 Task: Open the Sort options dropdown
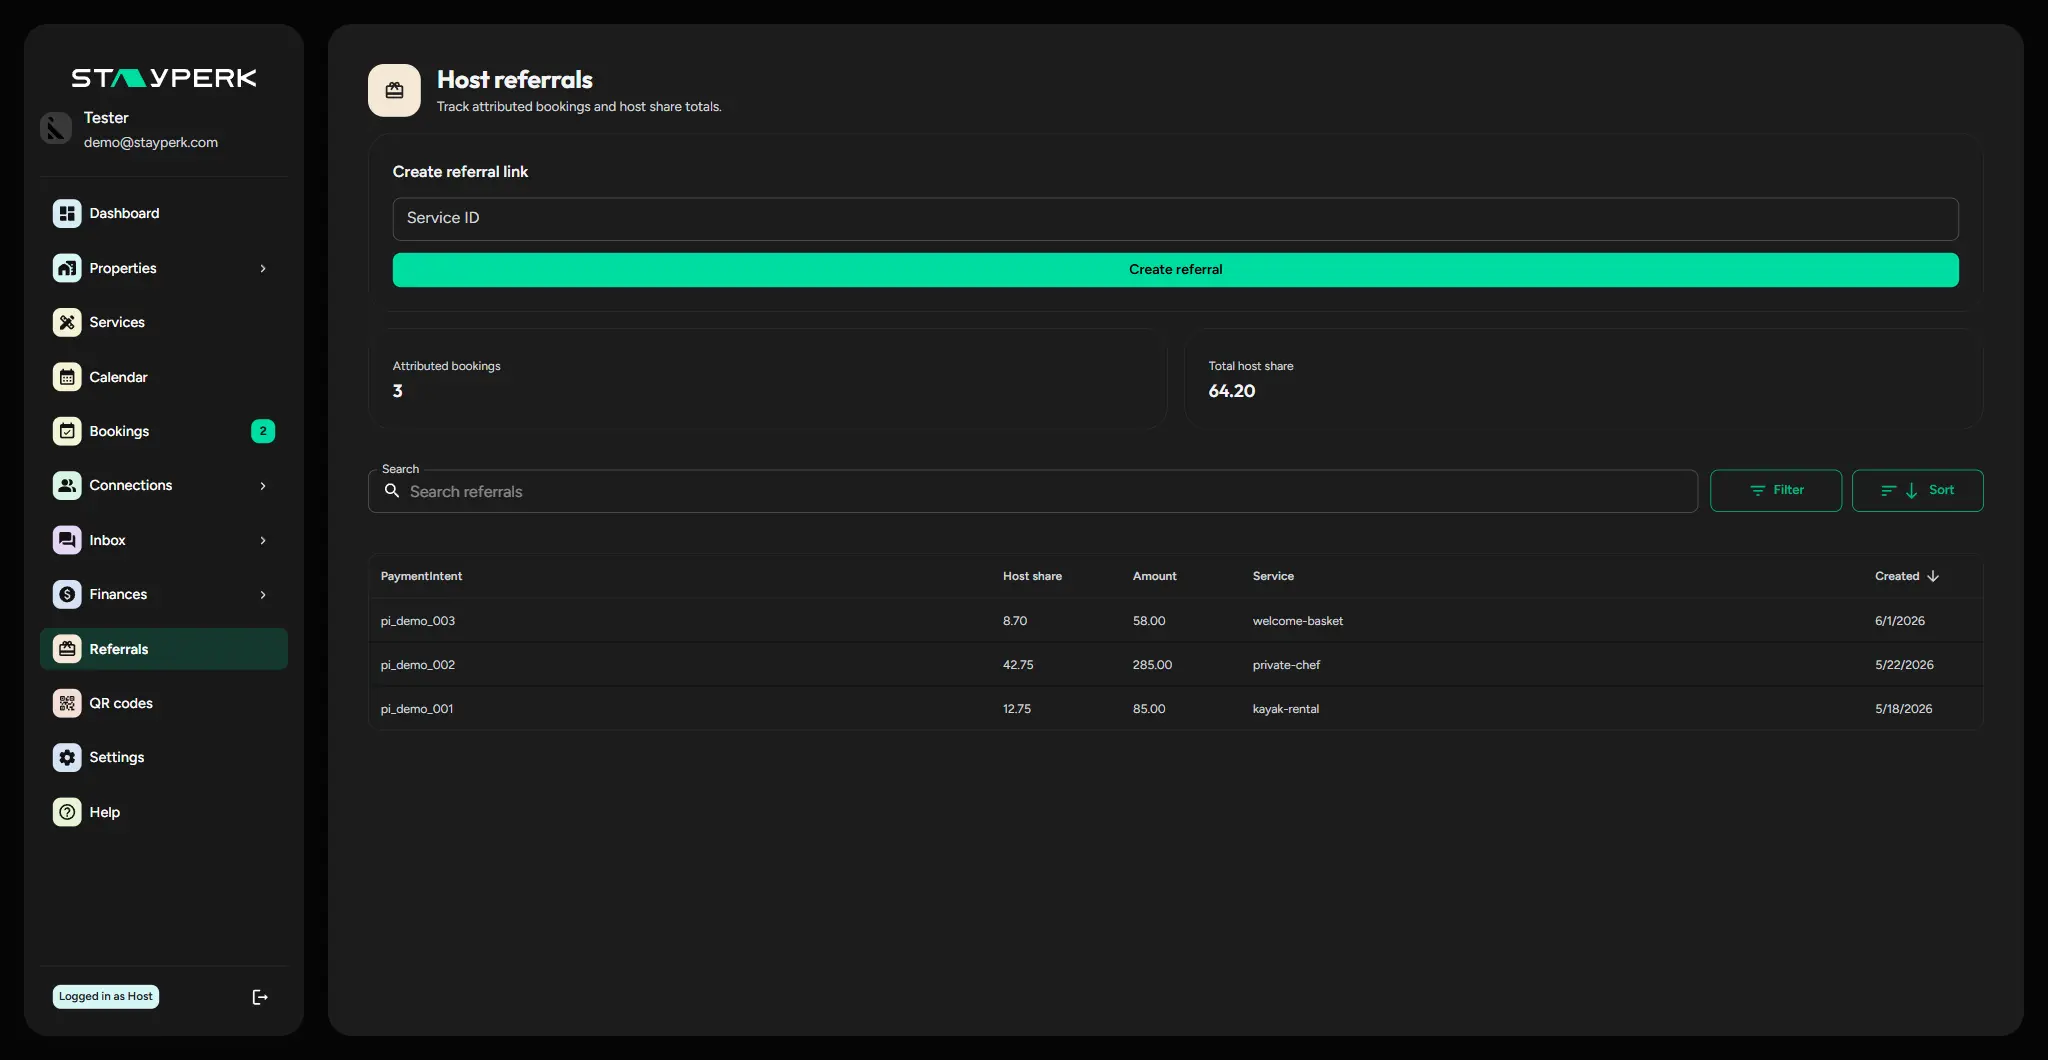pos(1917,491)
